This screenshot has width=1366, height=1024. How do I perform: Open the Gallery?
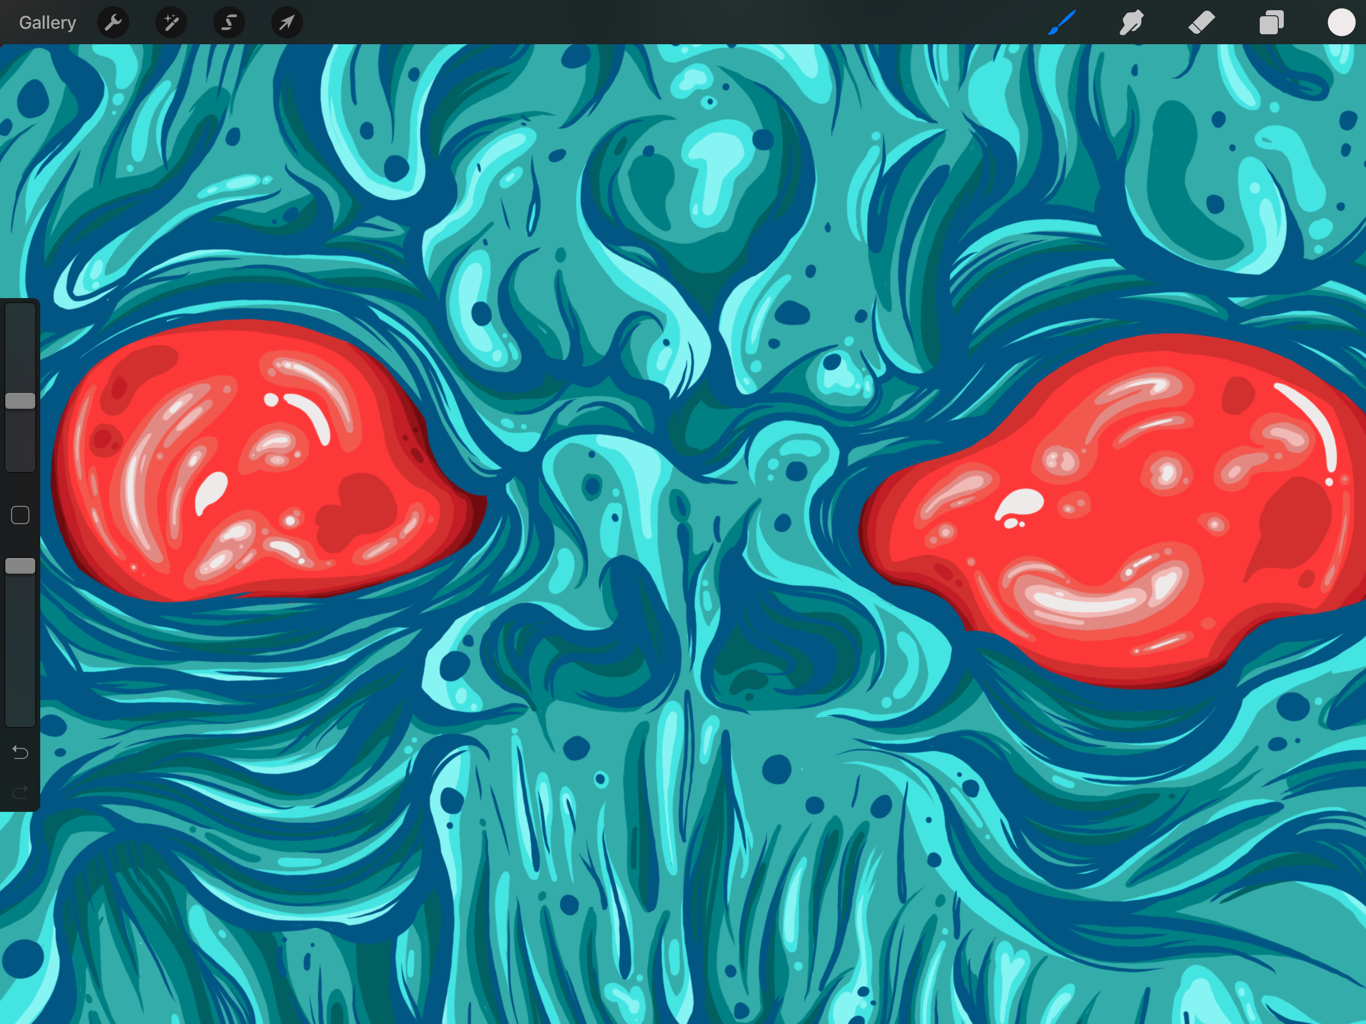click(47, 22)
